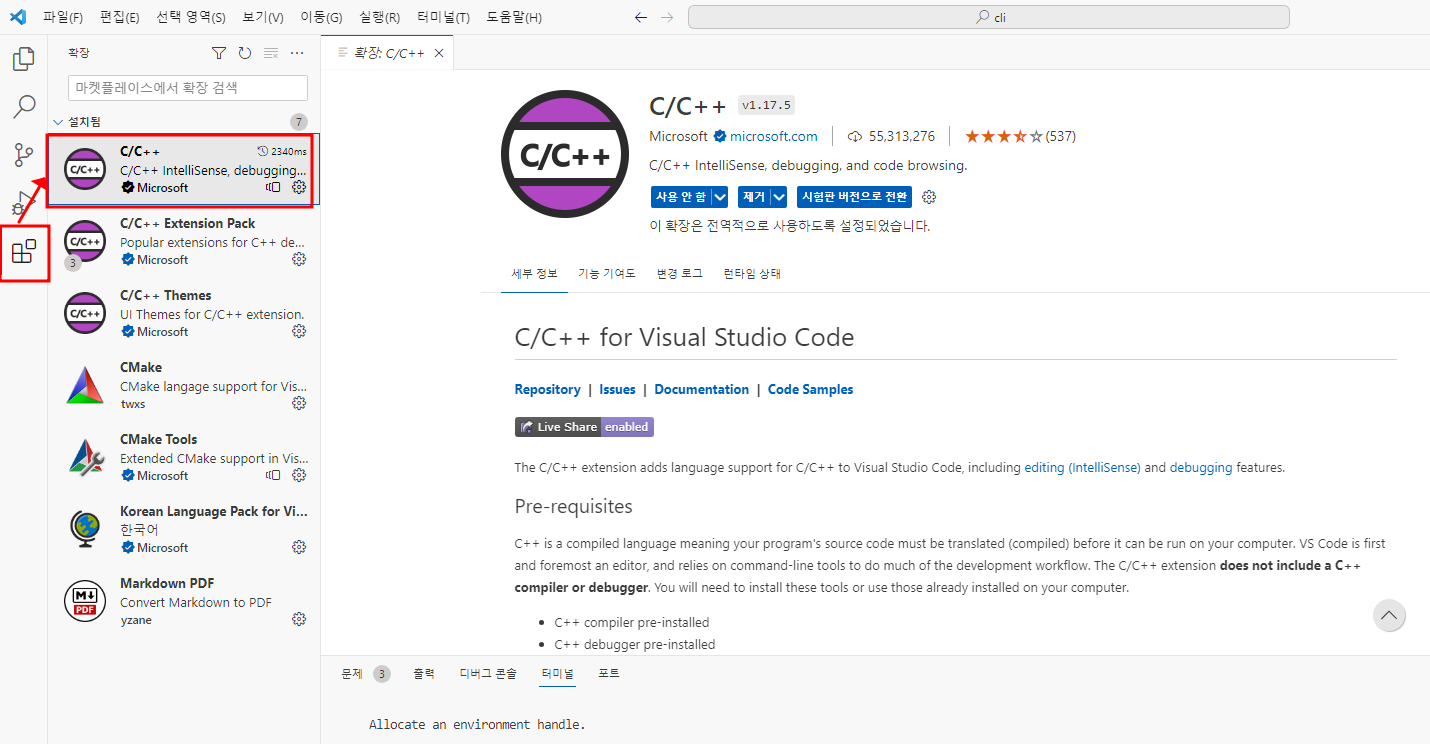Open manage gear for C/C++ extension
Viewport: 1430px width, 744px height.
point(299,187)
